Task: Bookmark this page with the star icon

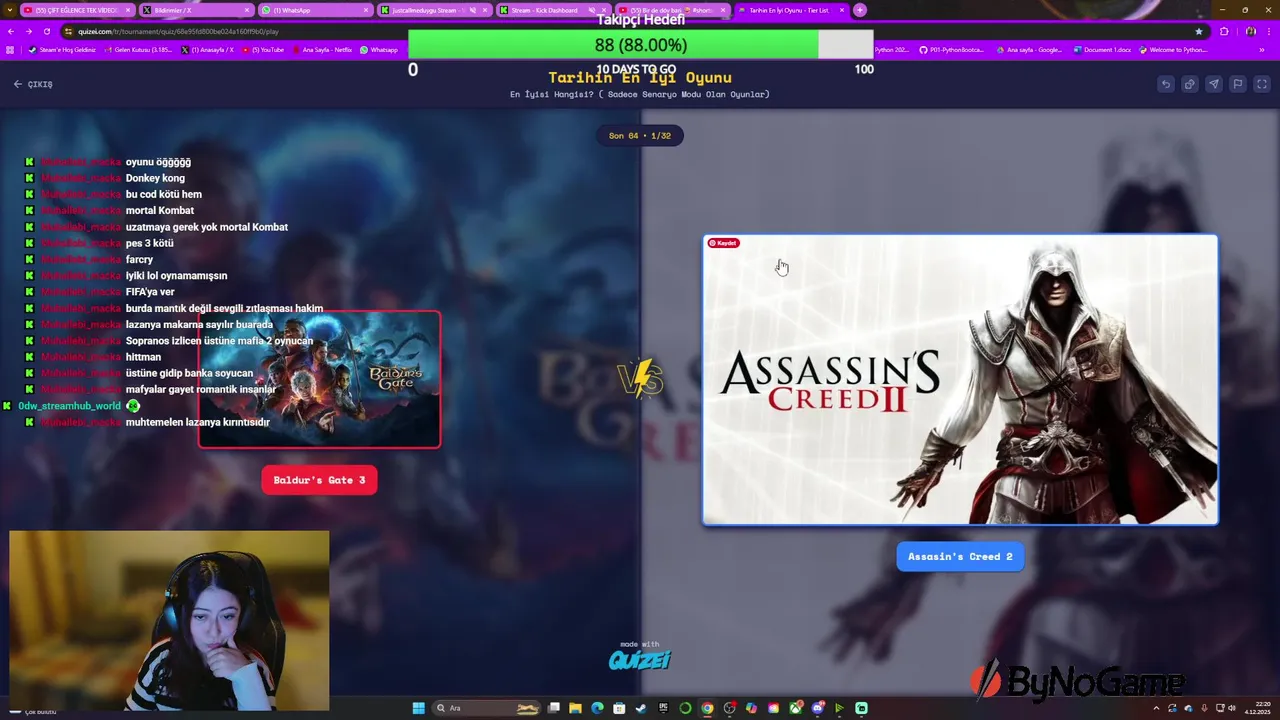Action: tap(1199, 31)
